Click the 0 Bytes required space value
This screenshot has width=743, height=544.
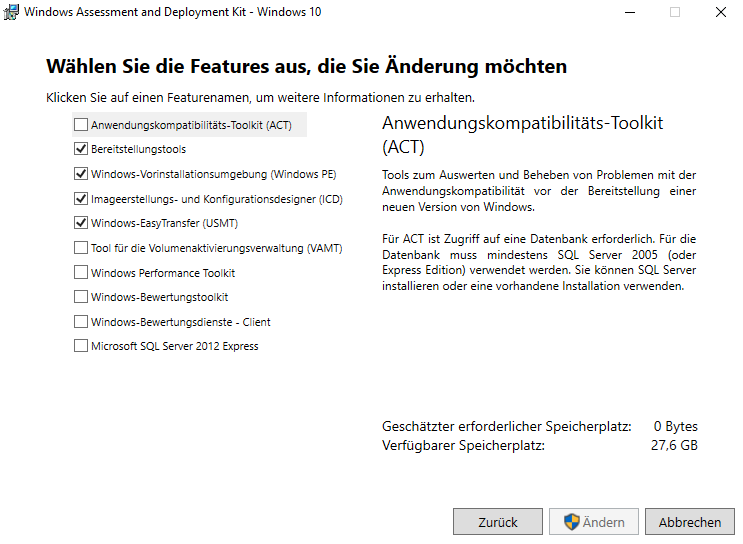pos(676,426)
